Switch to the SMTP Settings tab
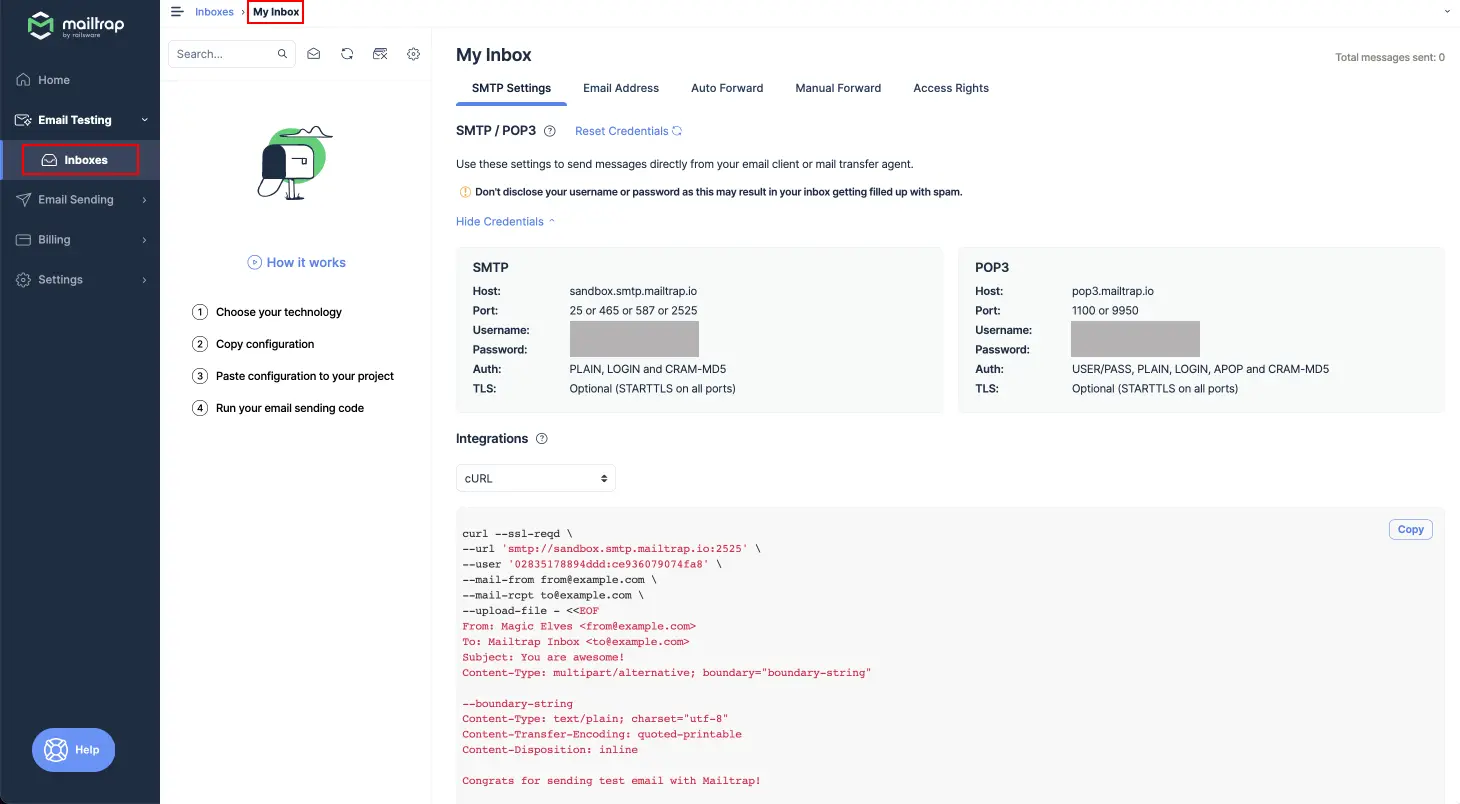Viewport: 1460px width, 804px height. pos(511,88)
